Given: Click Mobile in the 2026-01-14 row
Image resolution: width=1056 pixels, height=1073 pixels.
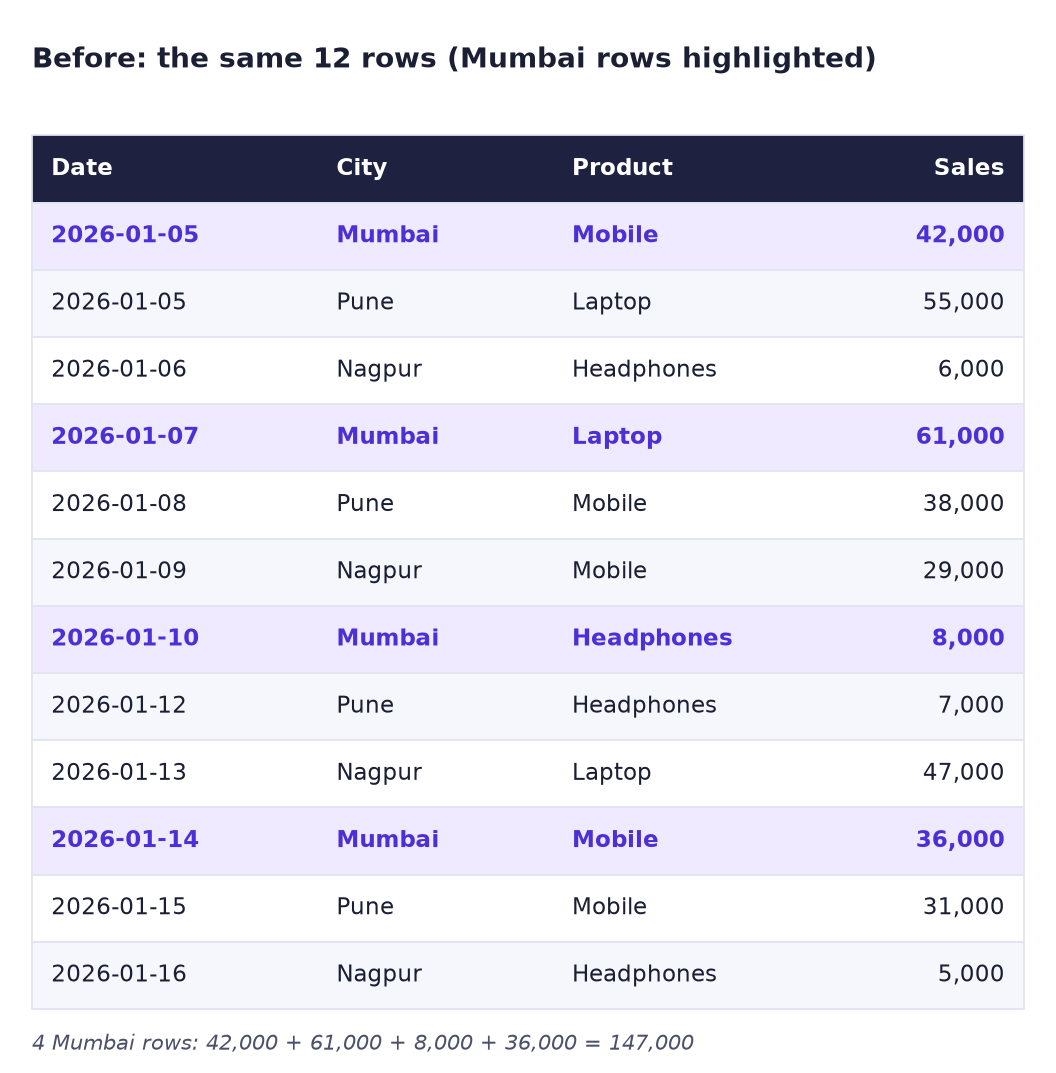Looking at the screenshot, I should tap(615, 839).
